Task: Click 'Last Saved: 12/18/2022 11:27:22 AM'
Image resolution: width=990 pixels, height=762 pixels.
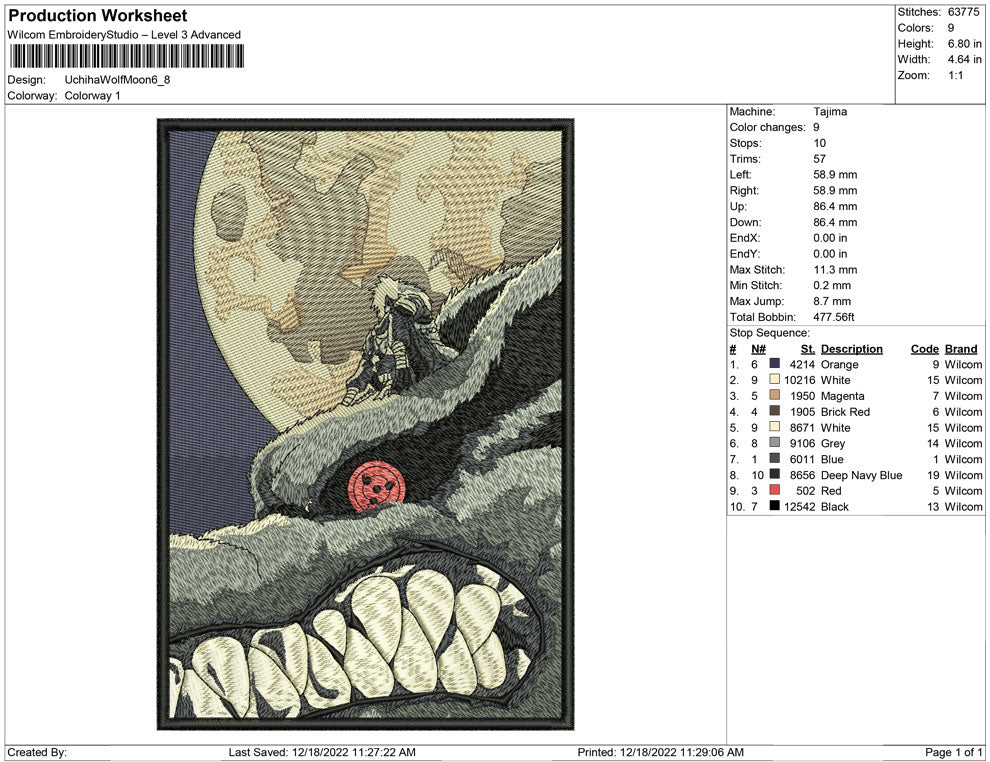Action: click(x=322, y=752)
